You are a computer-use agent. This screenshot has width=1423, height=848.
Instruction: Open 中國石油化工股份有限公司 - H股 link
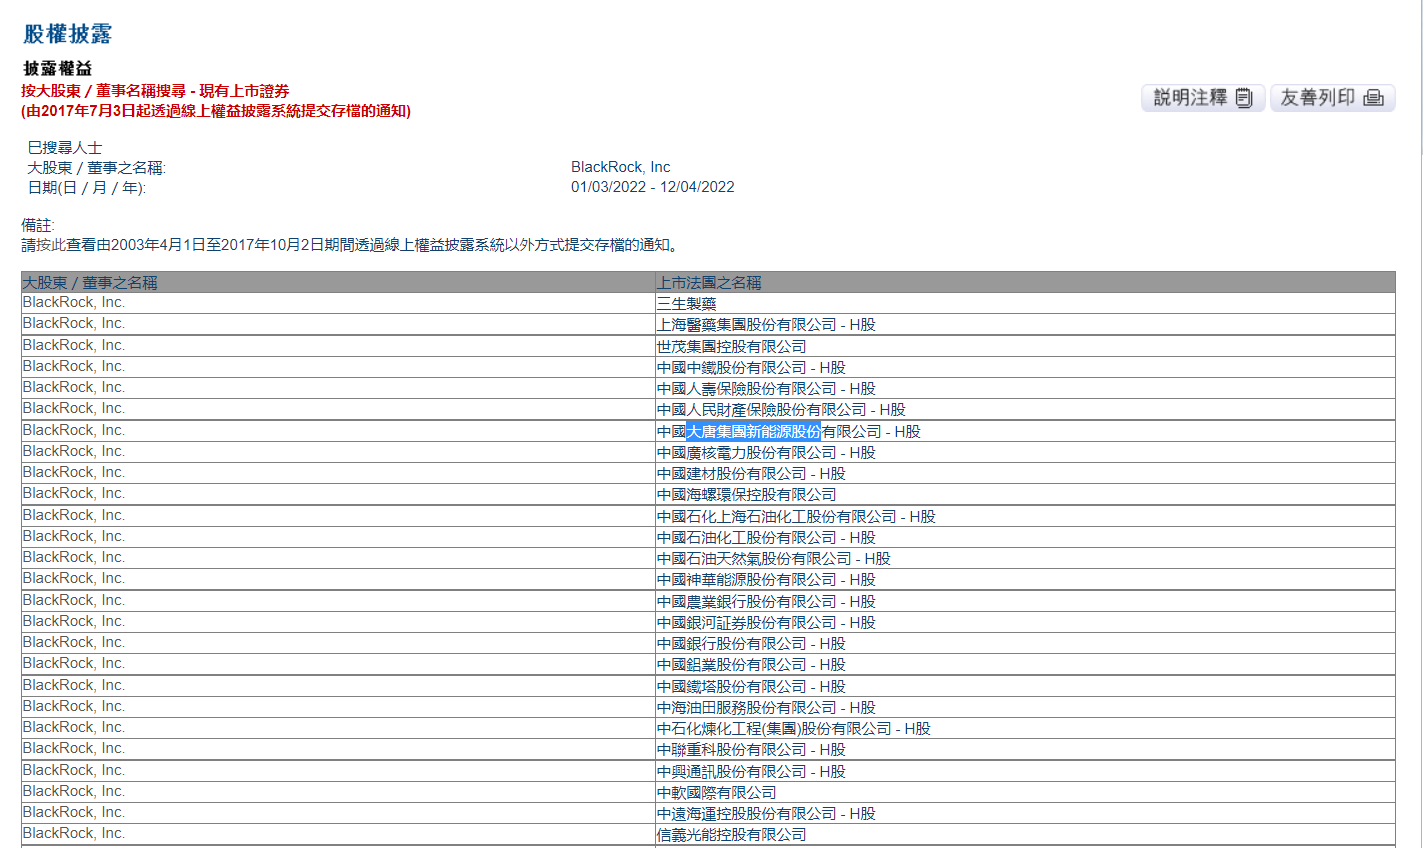click(x=766, y=538)
